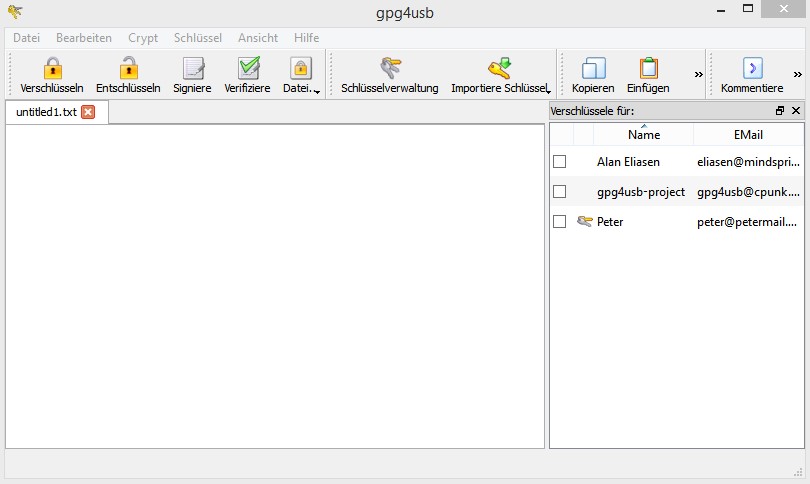Click the Verifiziere checkmark icon
The height and width of the screenshot is (484, 810).
click(247, 69)
